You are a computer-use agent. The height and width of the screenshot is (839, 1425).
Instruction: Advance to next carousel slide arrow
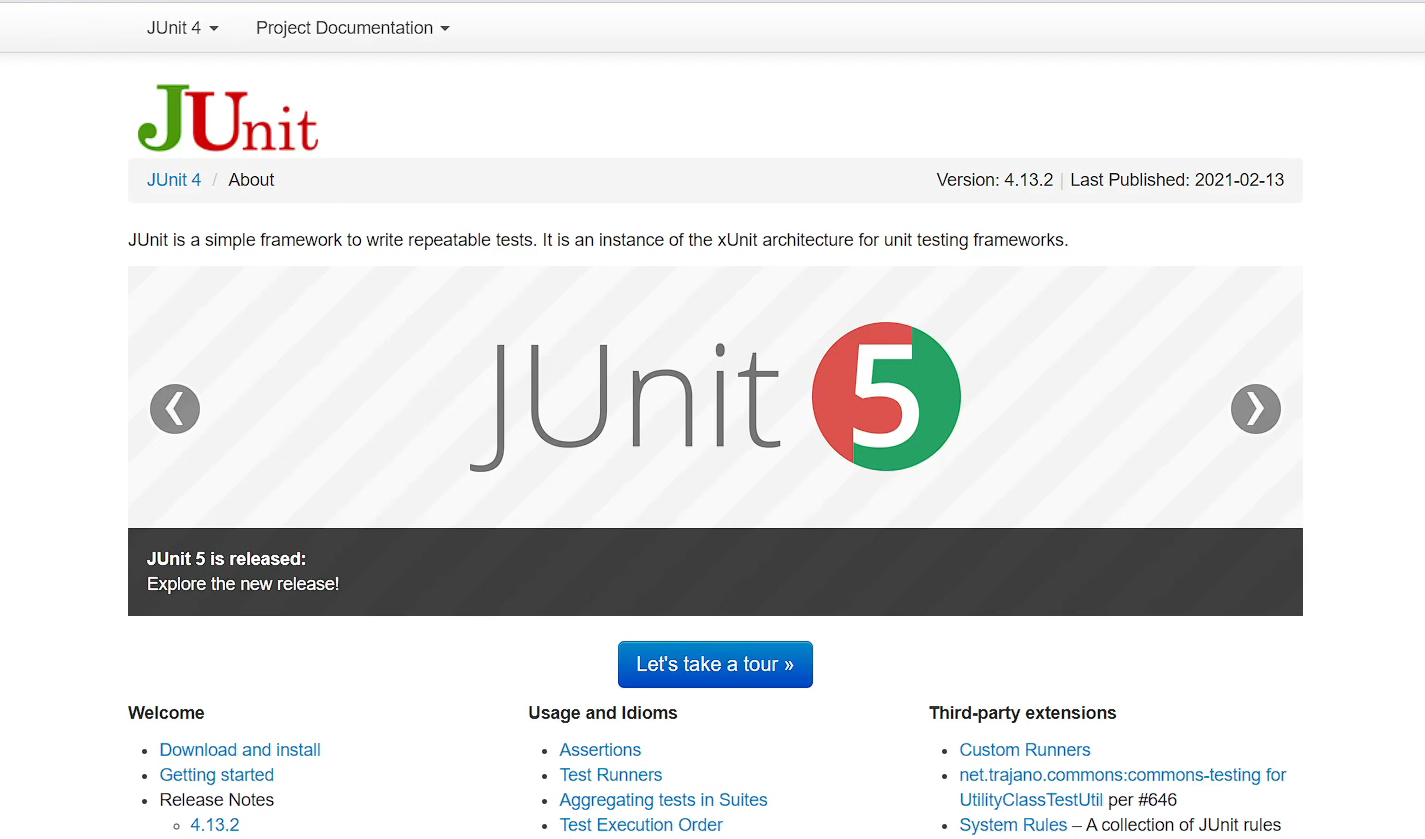(1255, 409)
